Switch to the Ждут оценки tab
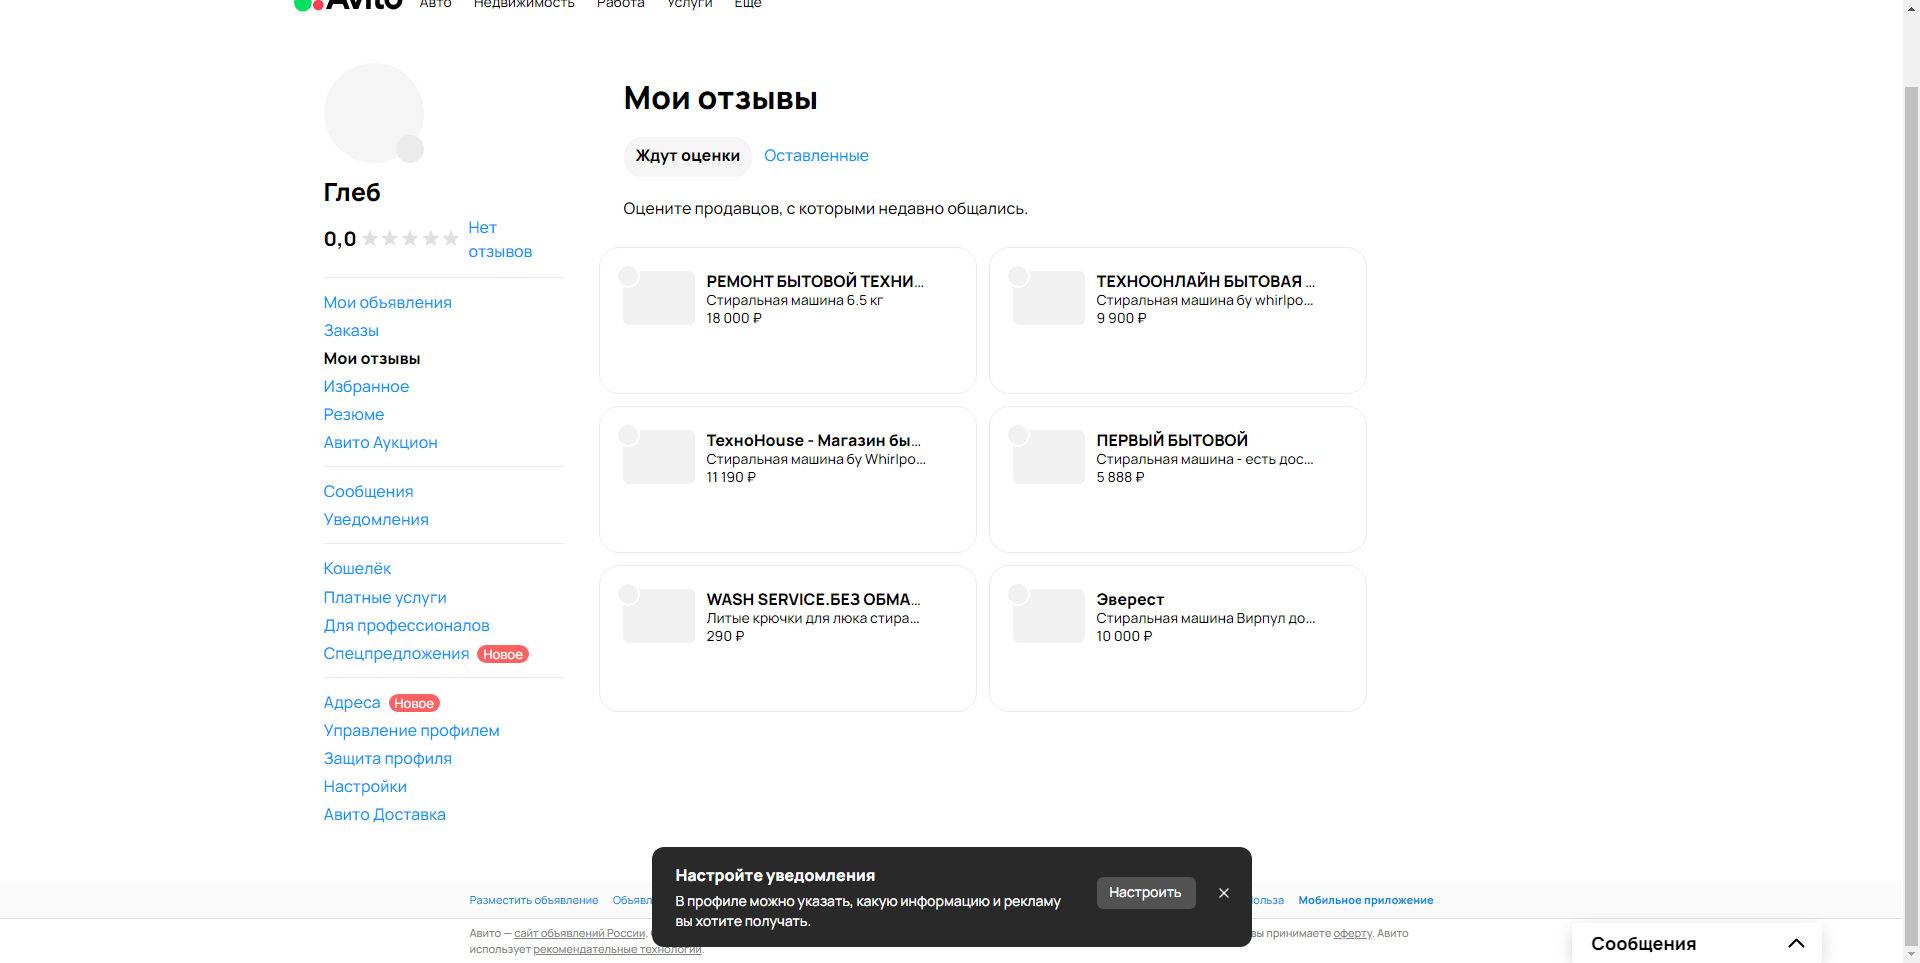This screenshot has height=963, width=1920. click(688, 156)
